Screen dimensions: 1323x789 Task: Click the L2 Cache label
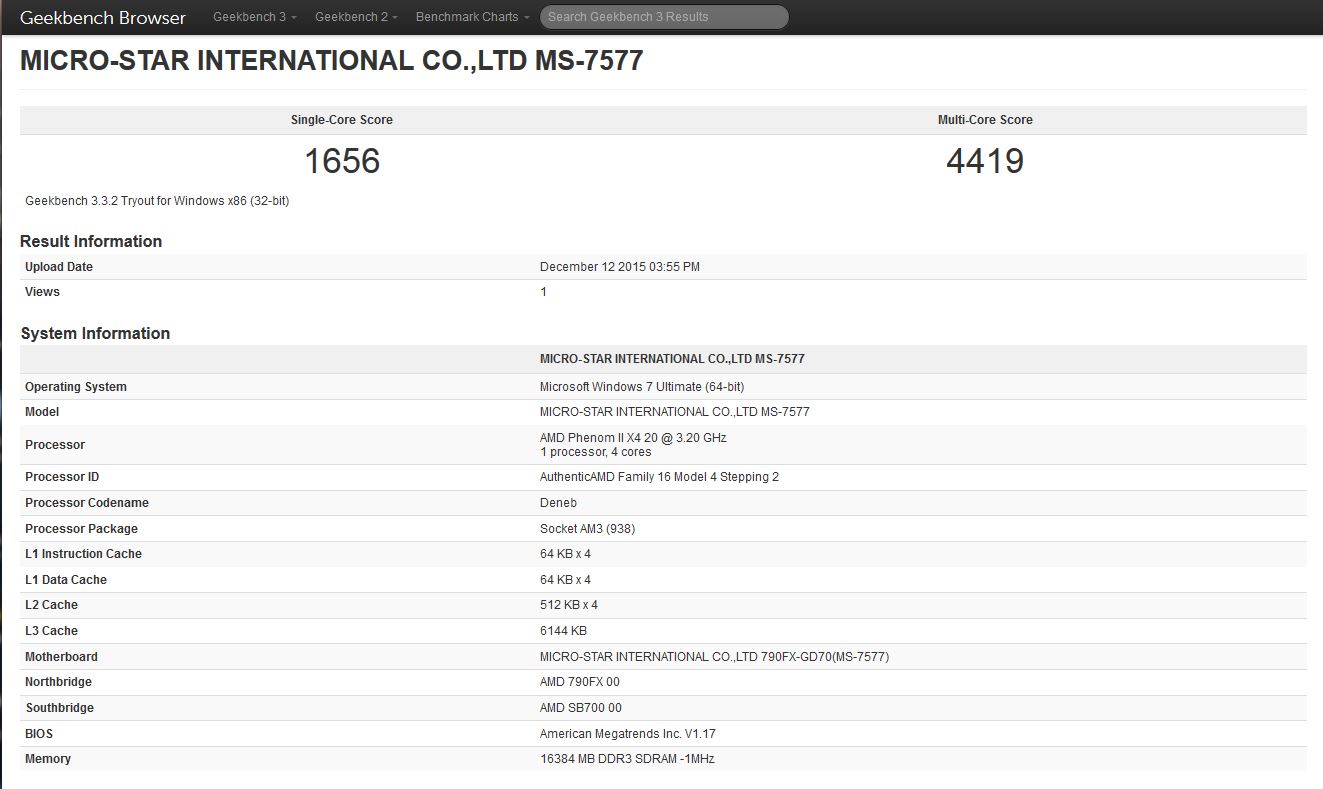pos(51,605)
